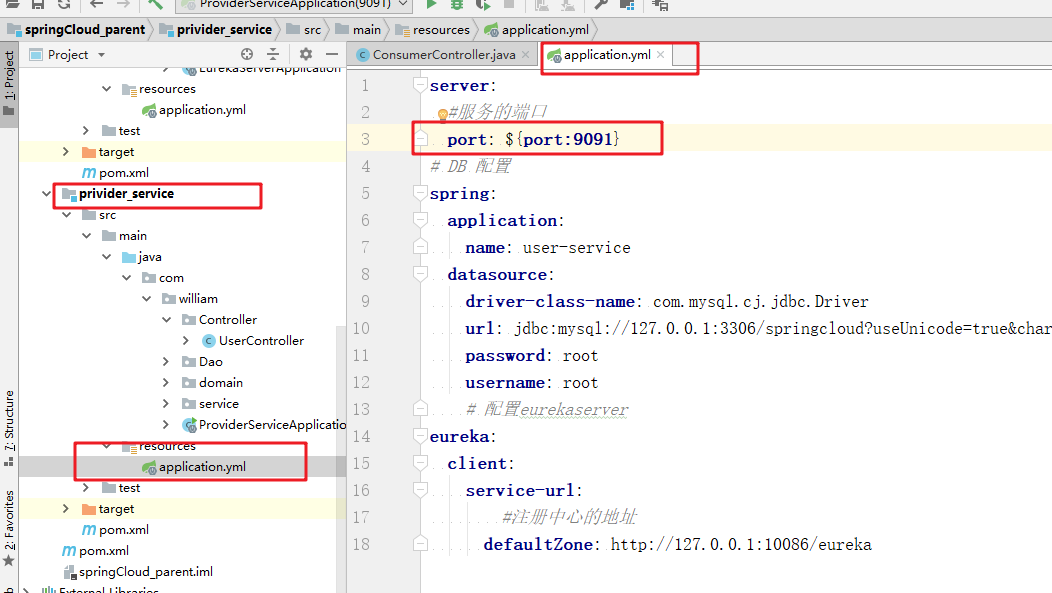The width and height of the screenshot is (1052, 593).
Task: Select the Dao folder icon
Action: [189, 362]
